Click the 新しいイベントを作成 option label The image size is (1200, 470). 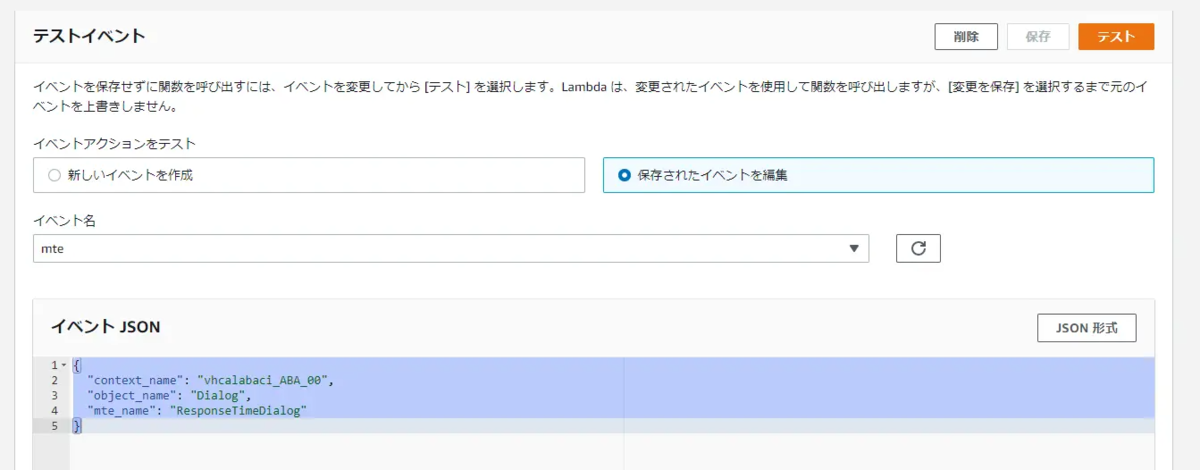(130, 175)
